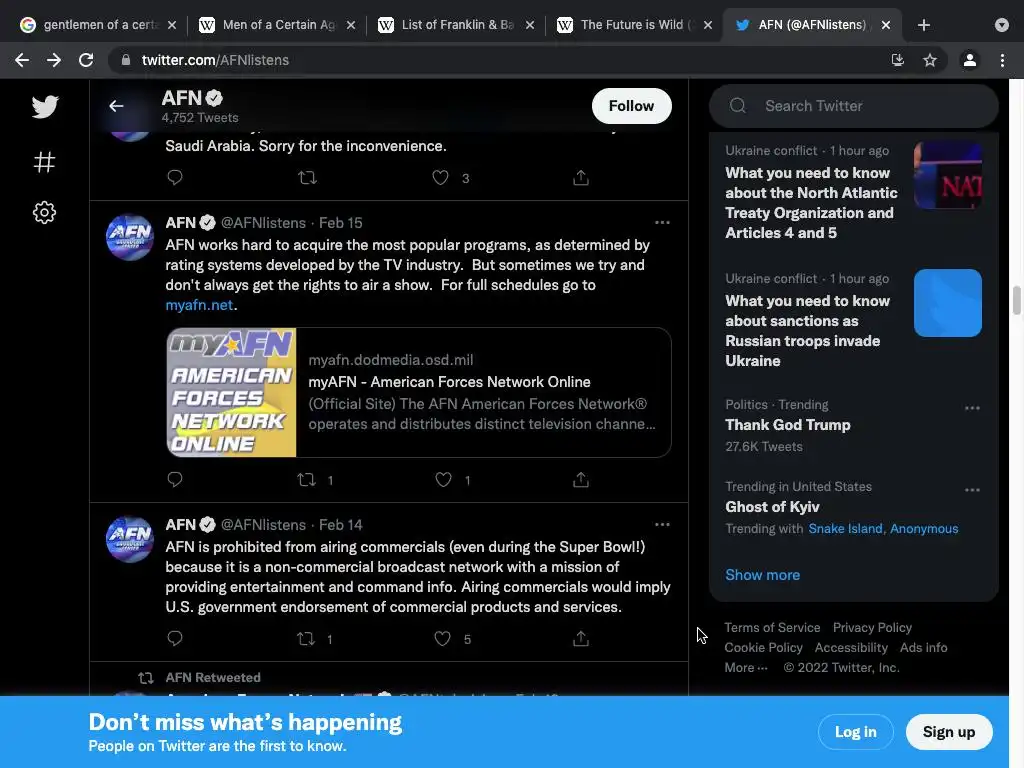Click Log in button in banner
This screenshot has height=768, width=1024.
coord(856,732)
